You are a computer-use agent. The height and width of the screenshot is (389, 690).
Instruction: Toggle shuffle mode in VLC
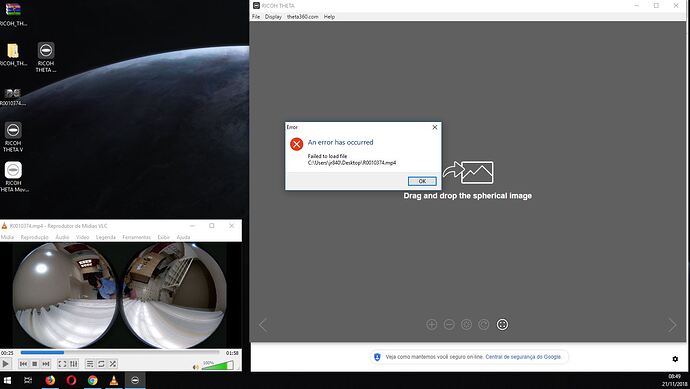point(113,364)
